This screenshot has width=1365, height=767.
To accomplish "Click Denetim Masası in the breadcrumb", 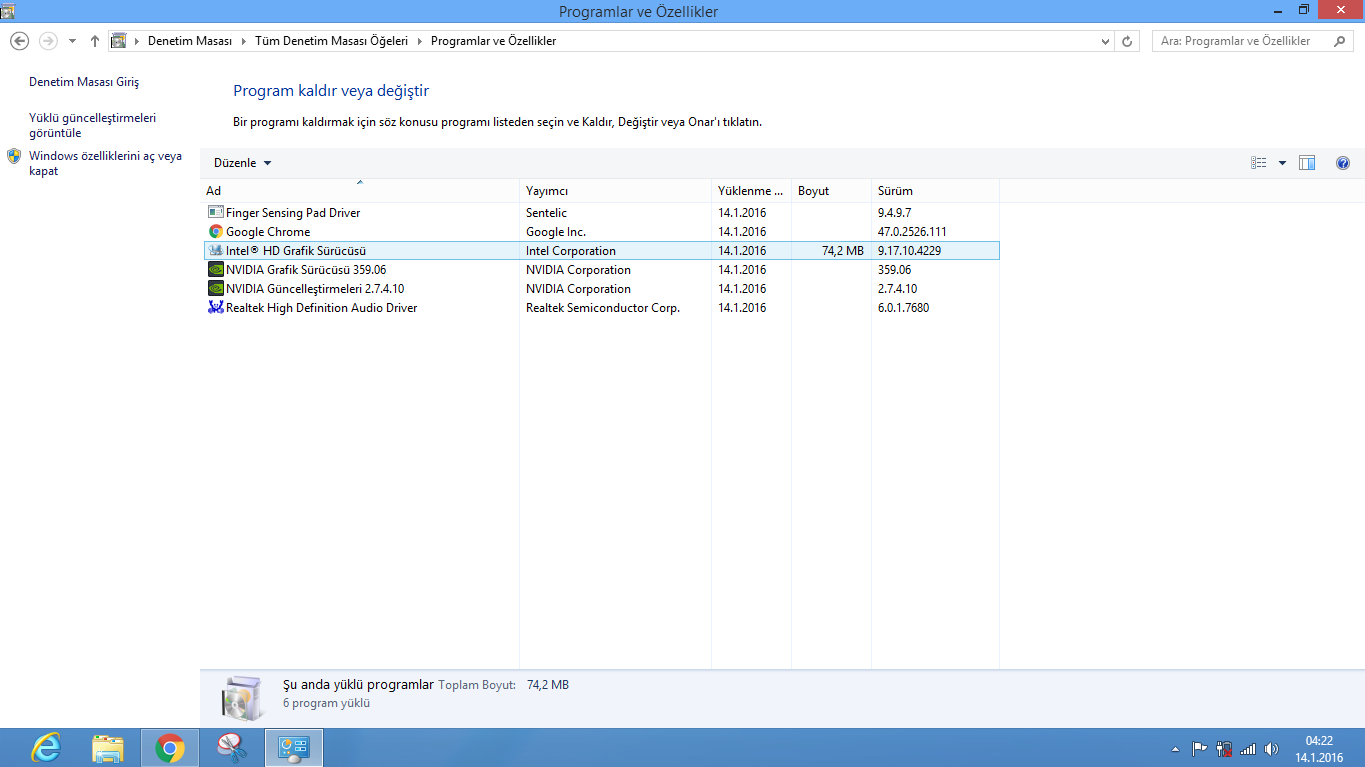I will click(190, 41).
